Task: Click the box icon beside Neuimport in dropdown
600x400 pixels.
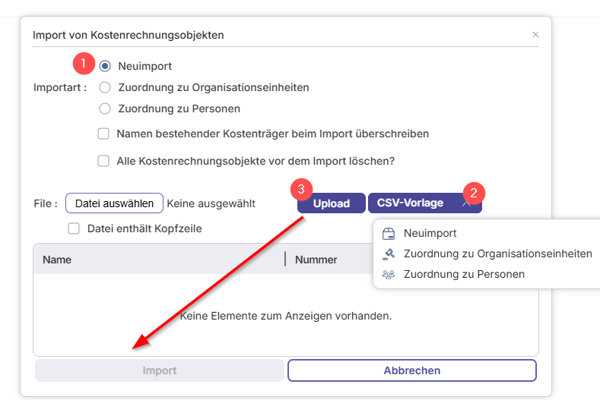Action: click(389, 233)
